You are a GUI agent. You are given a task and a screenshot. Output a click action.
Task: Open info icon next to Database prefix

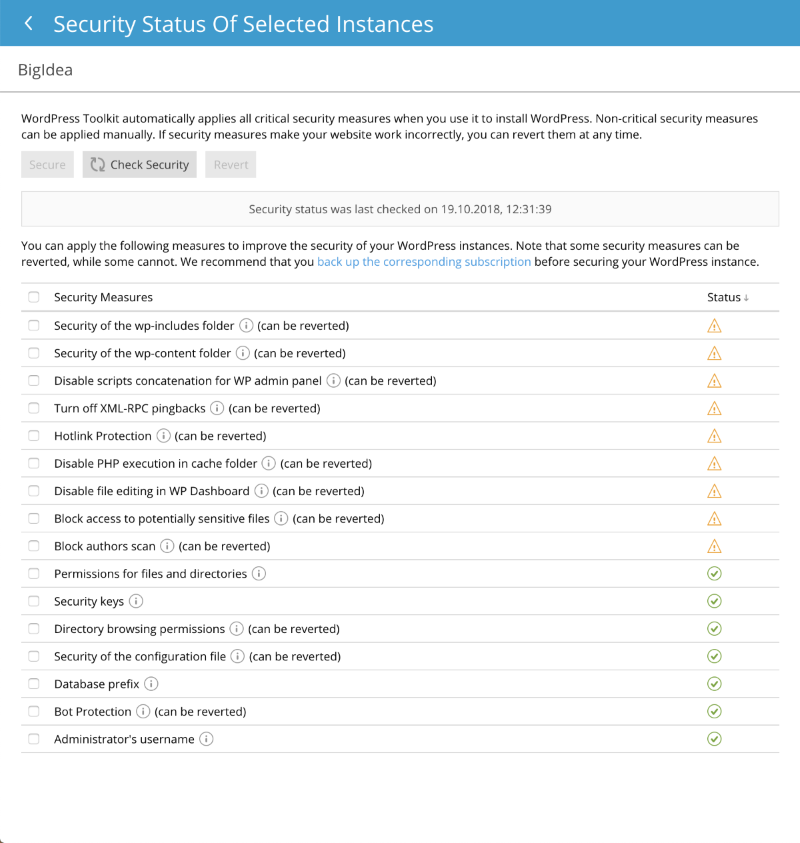(x=151, y=684)
